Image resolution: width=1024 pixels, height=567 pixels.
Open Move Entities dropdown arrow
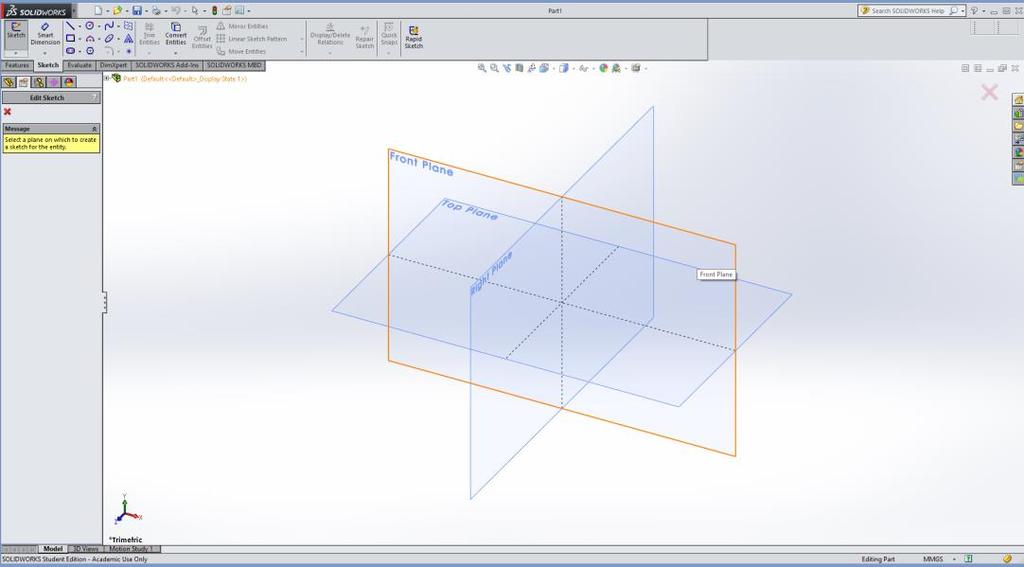coord(302,52)
